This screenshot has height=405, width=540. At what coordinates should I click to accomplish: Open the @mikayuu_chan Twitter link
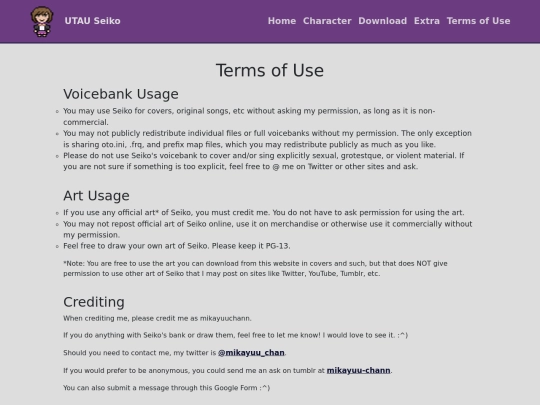[251, 353]
